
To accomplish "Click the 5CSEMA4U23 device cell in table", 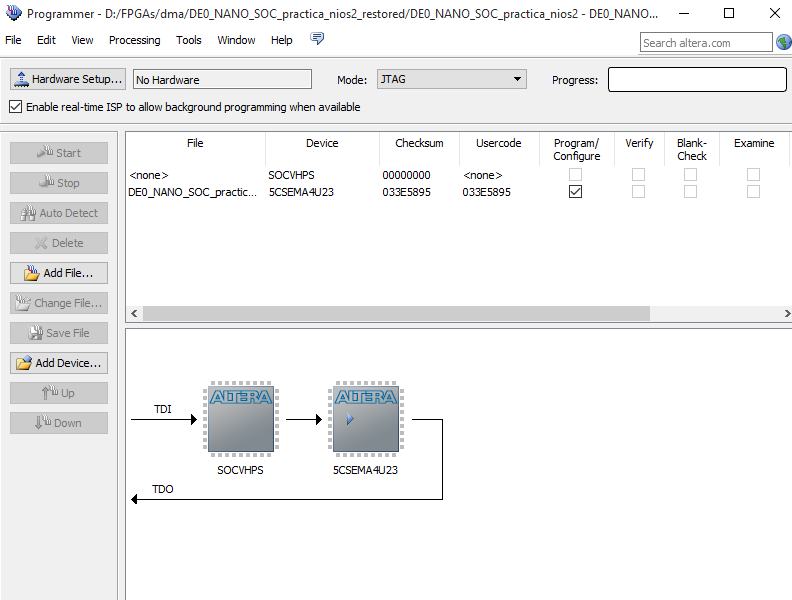I will click(301, 192).
